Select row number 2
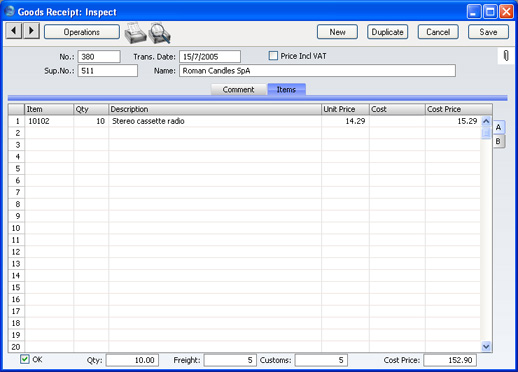 17,133
